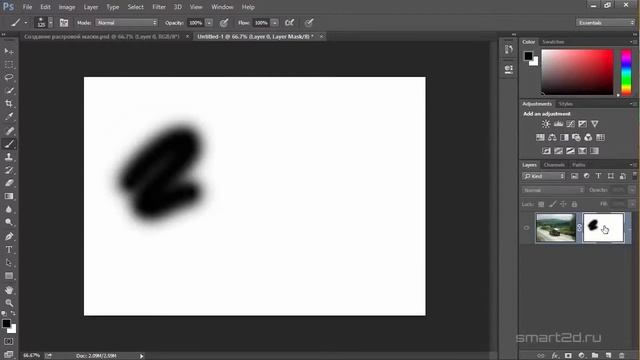The height and width of the screenshot is (360, 640).
Task: Open the layer blend mode dropdown
Action: pos(553,190)
